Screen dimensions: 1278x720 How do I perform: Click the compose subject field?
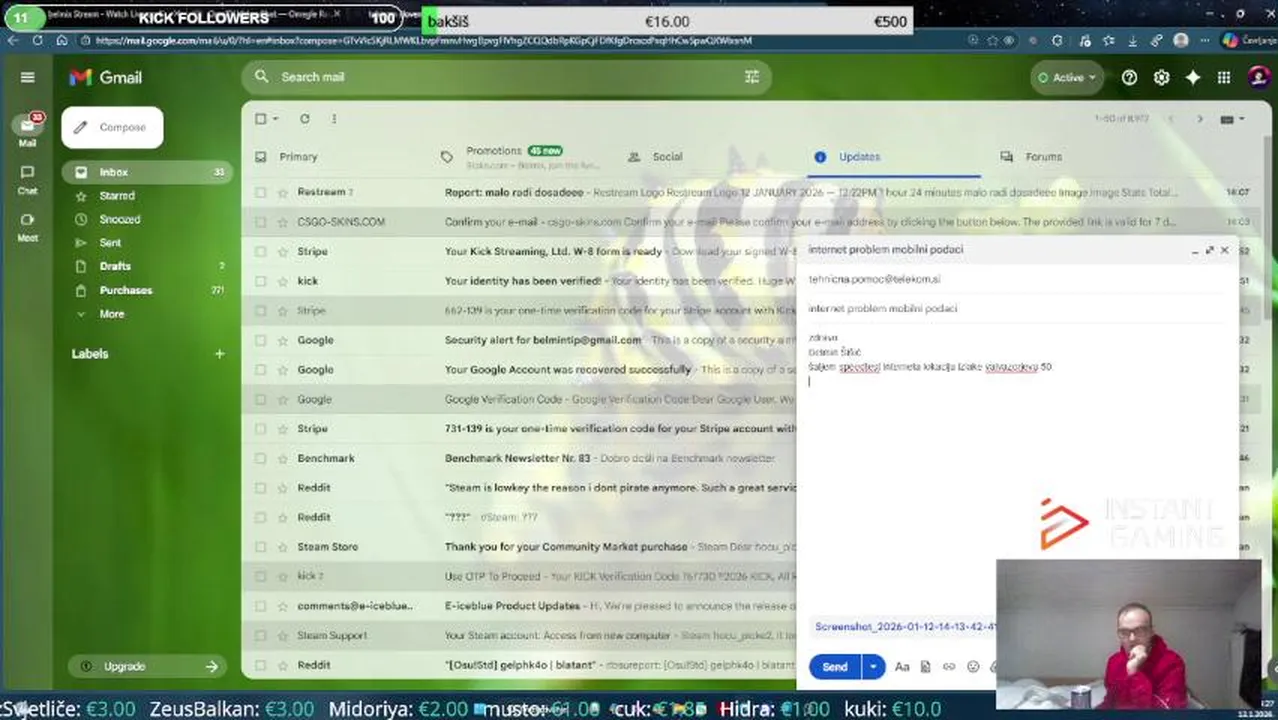[x=1018, y=308]
